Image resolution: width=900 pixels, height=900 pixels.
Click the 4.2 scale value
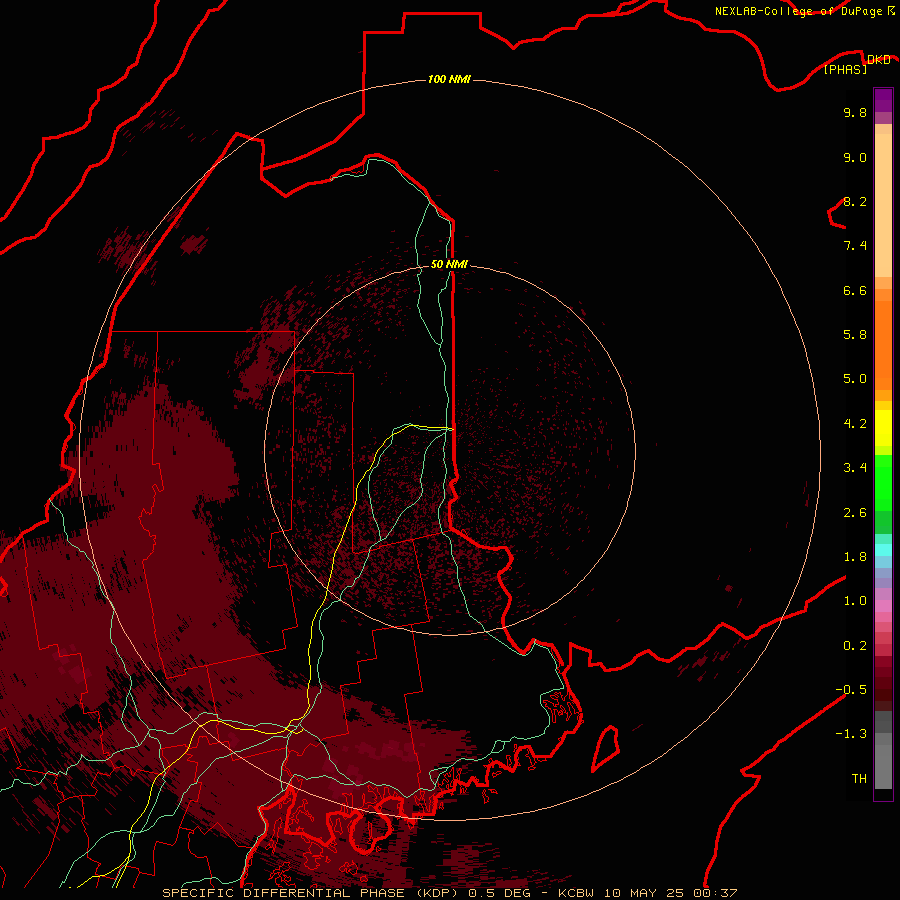click(855, 424)
